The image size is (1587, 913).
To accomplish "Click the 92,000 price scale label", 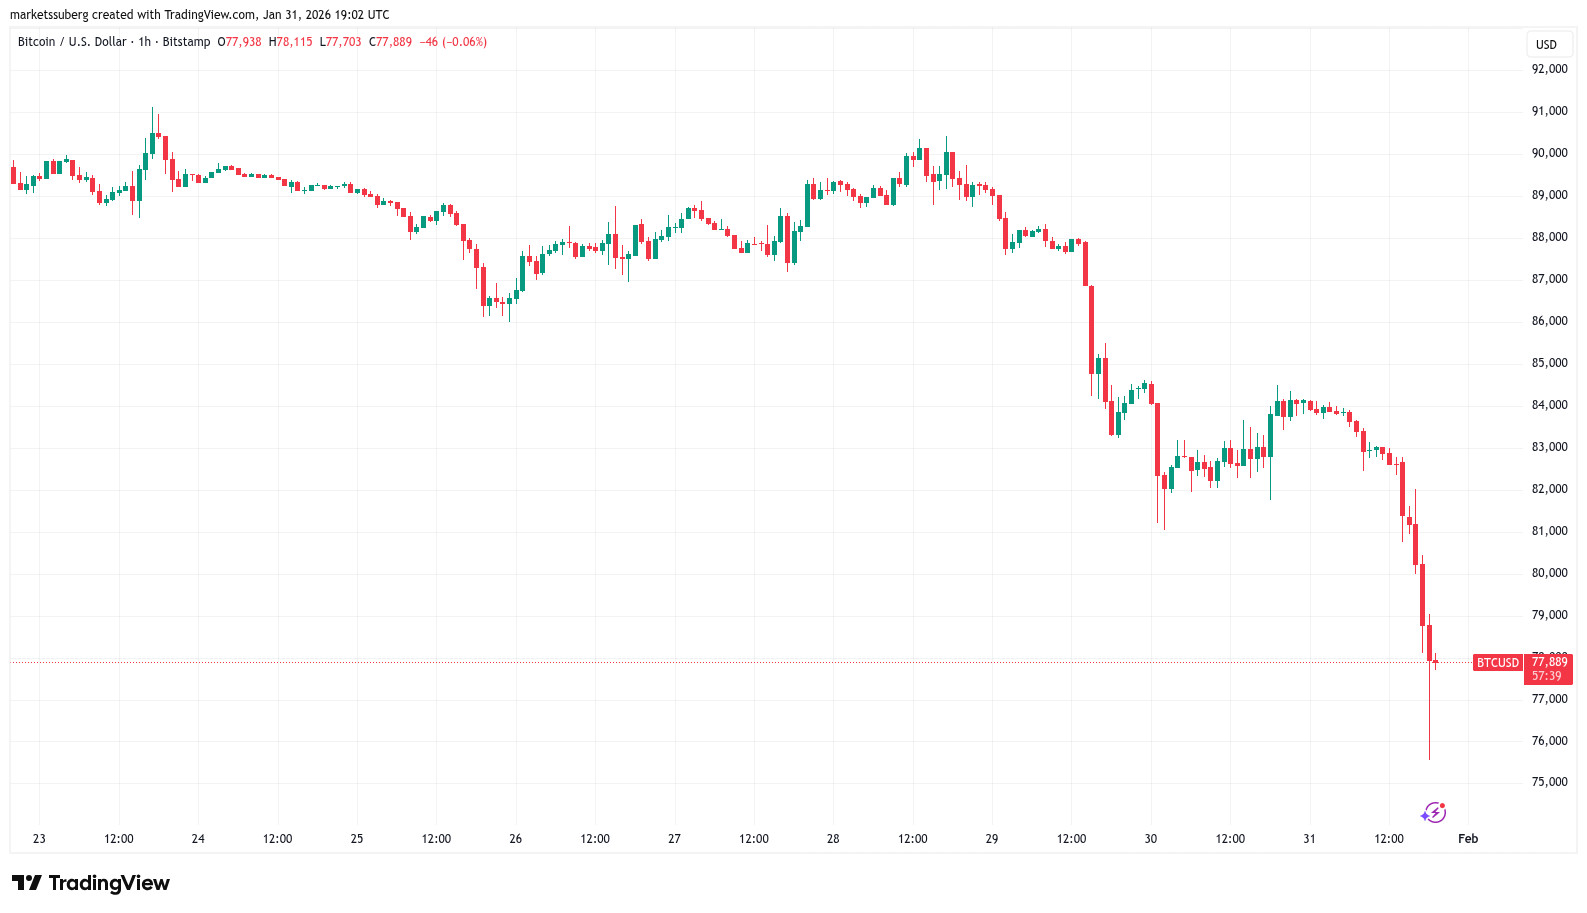I will (x=1549, y=69).
